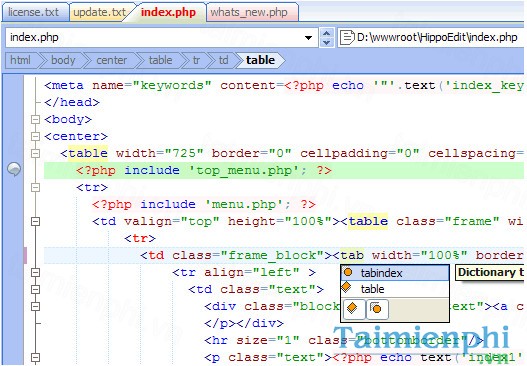Image resolution: width=527 pixels, height=366 pixels.
Task: Select the first table breadcrumb after center
Action: point(160,60)
